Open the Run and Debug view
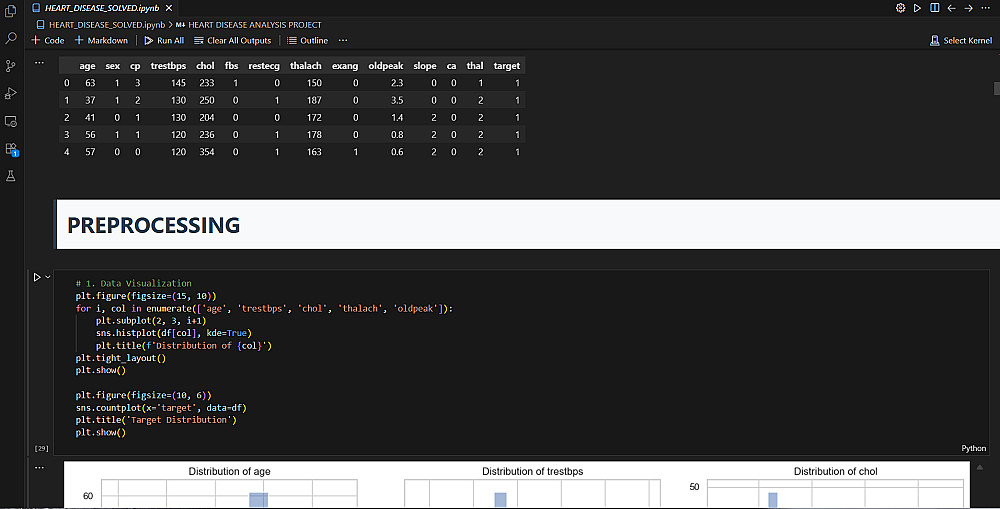This screenshot has width=1000, height=509. [11, 93]
